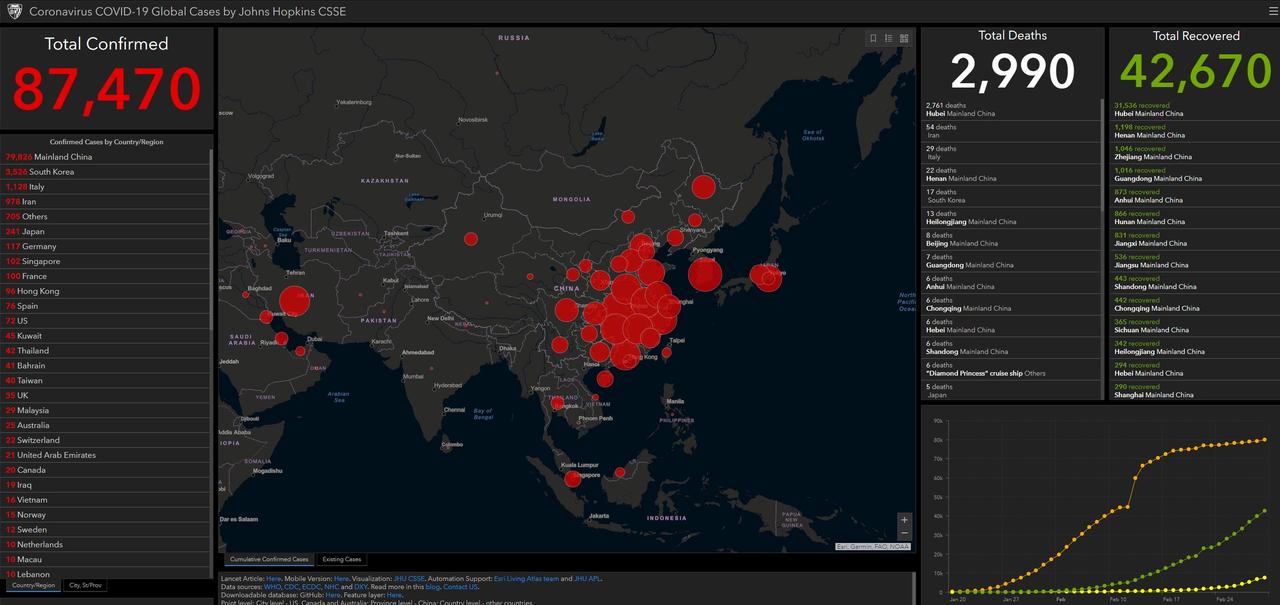The image size is (1280, 605).
Task: Switch to the Existing Cases tab
Action: point(341,559)
